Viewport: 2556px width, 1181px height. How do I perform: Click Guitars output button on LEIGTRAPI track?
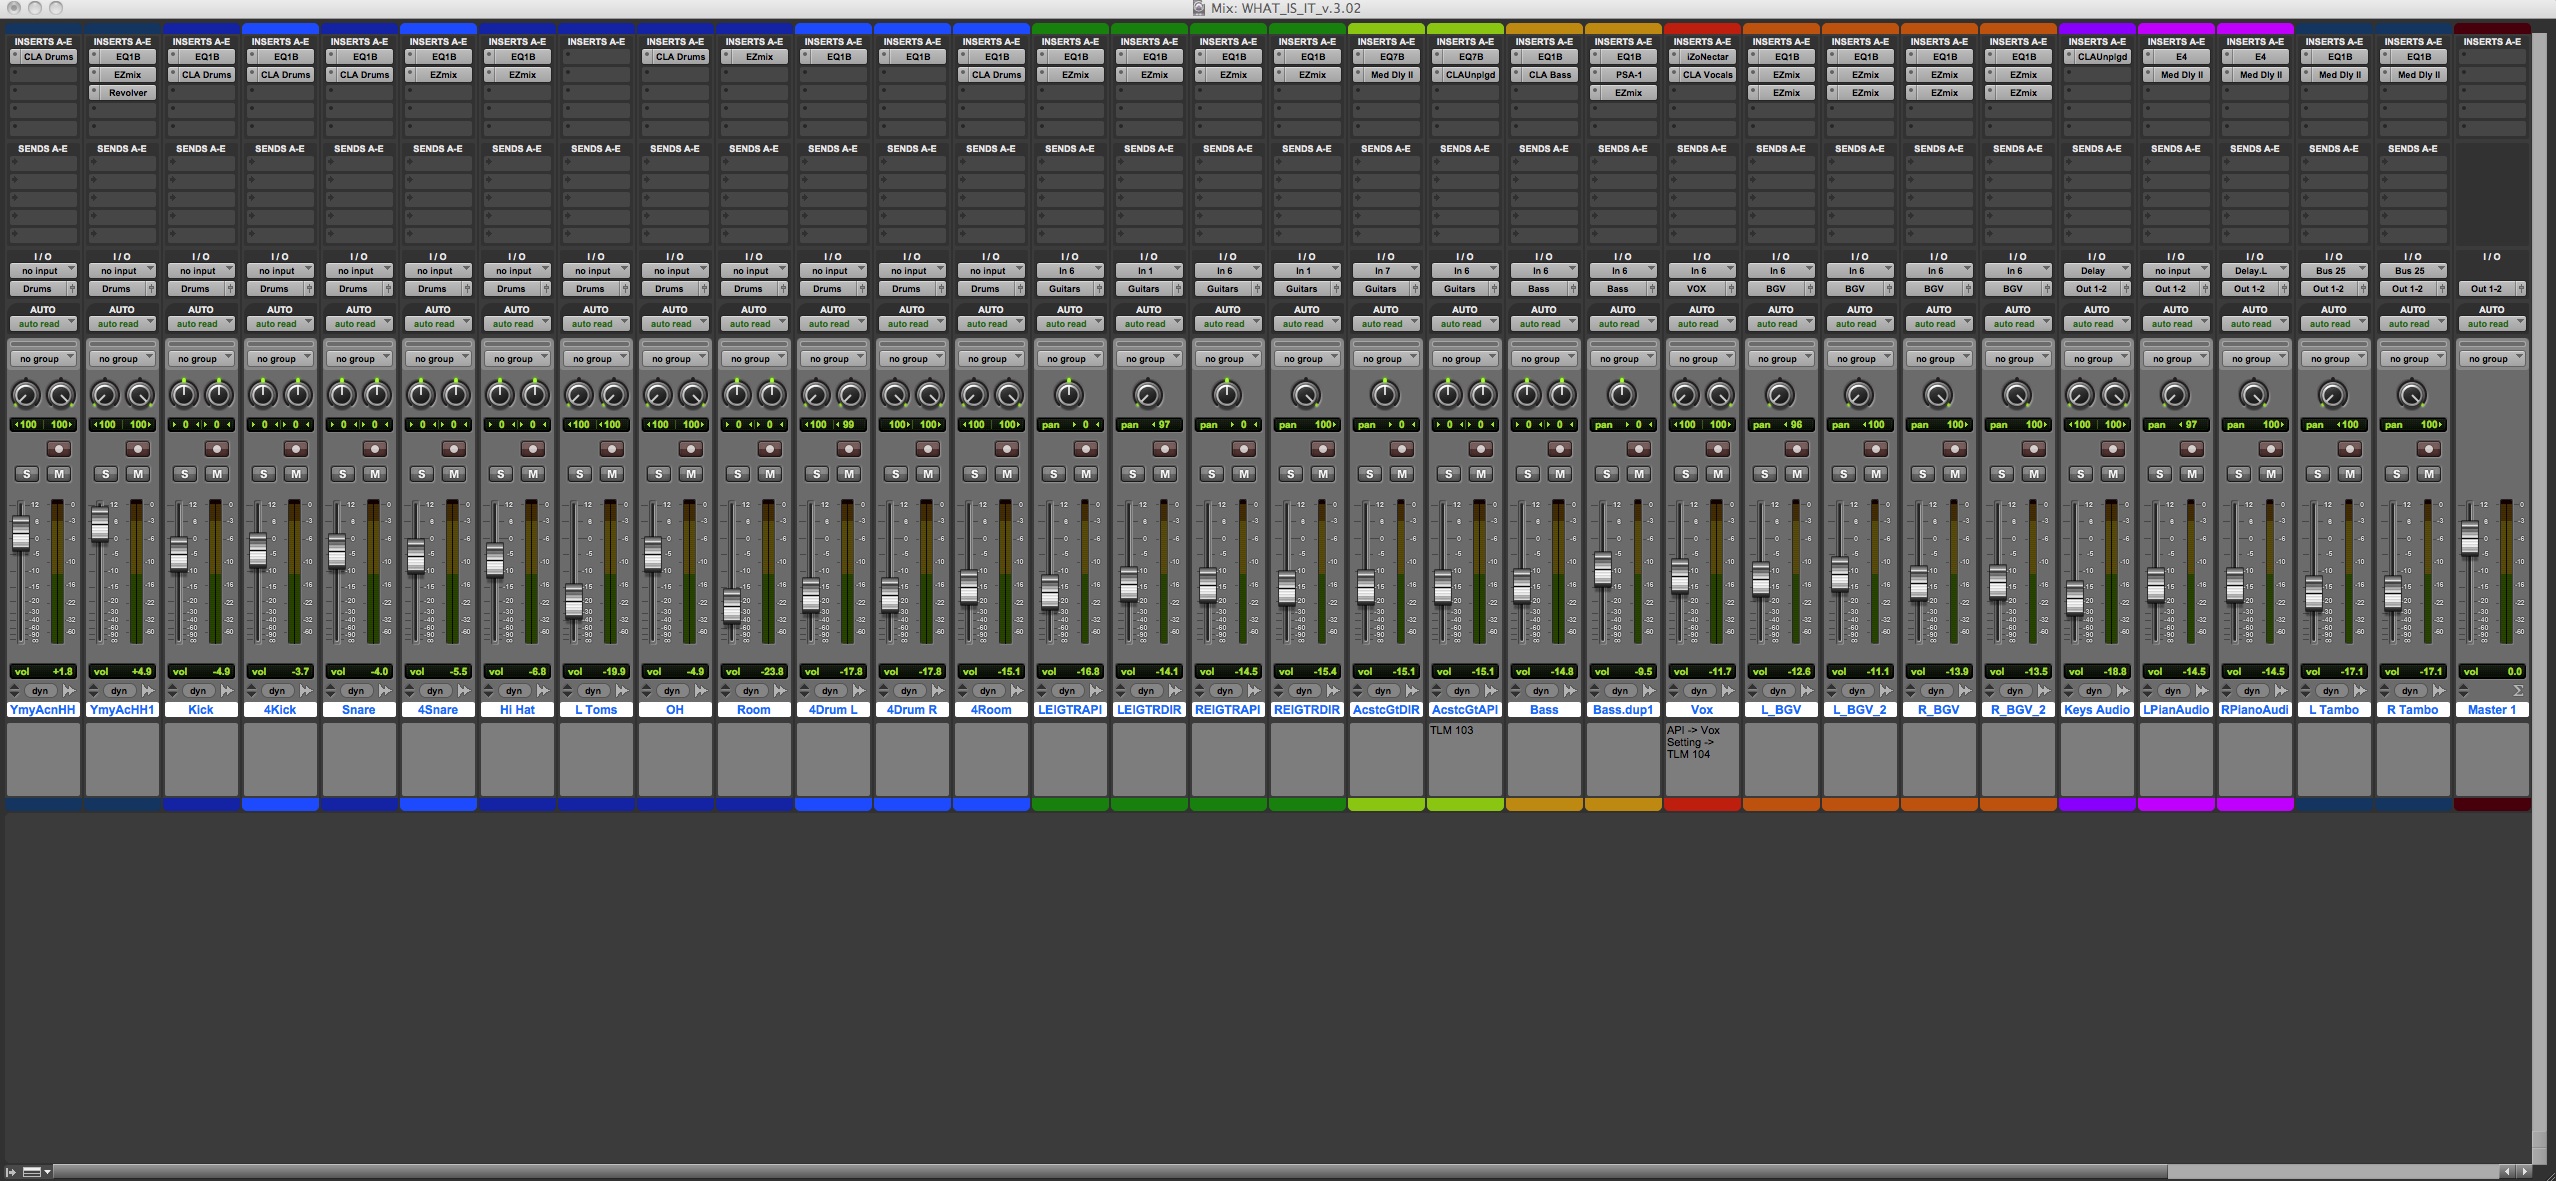(1064, 289)
